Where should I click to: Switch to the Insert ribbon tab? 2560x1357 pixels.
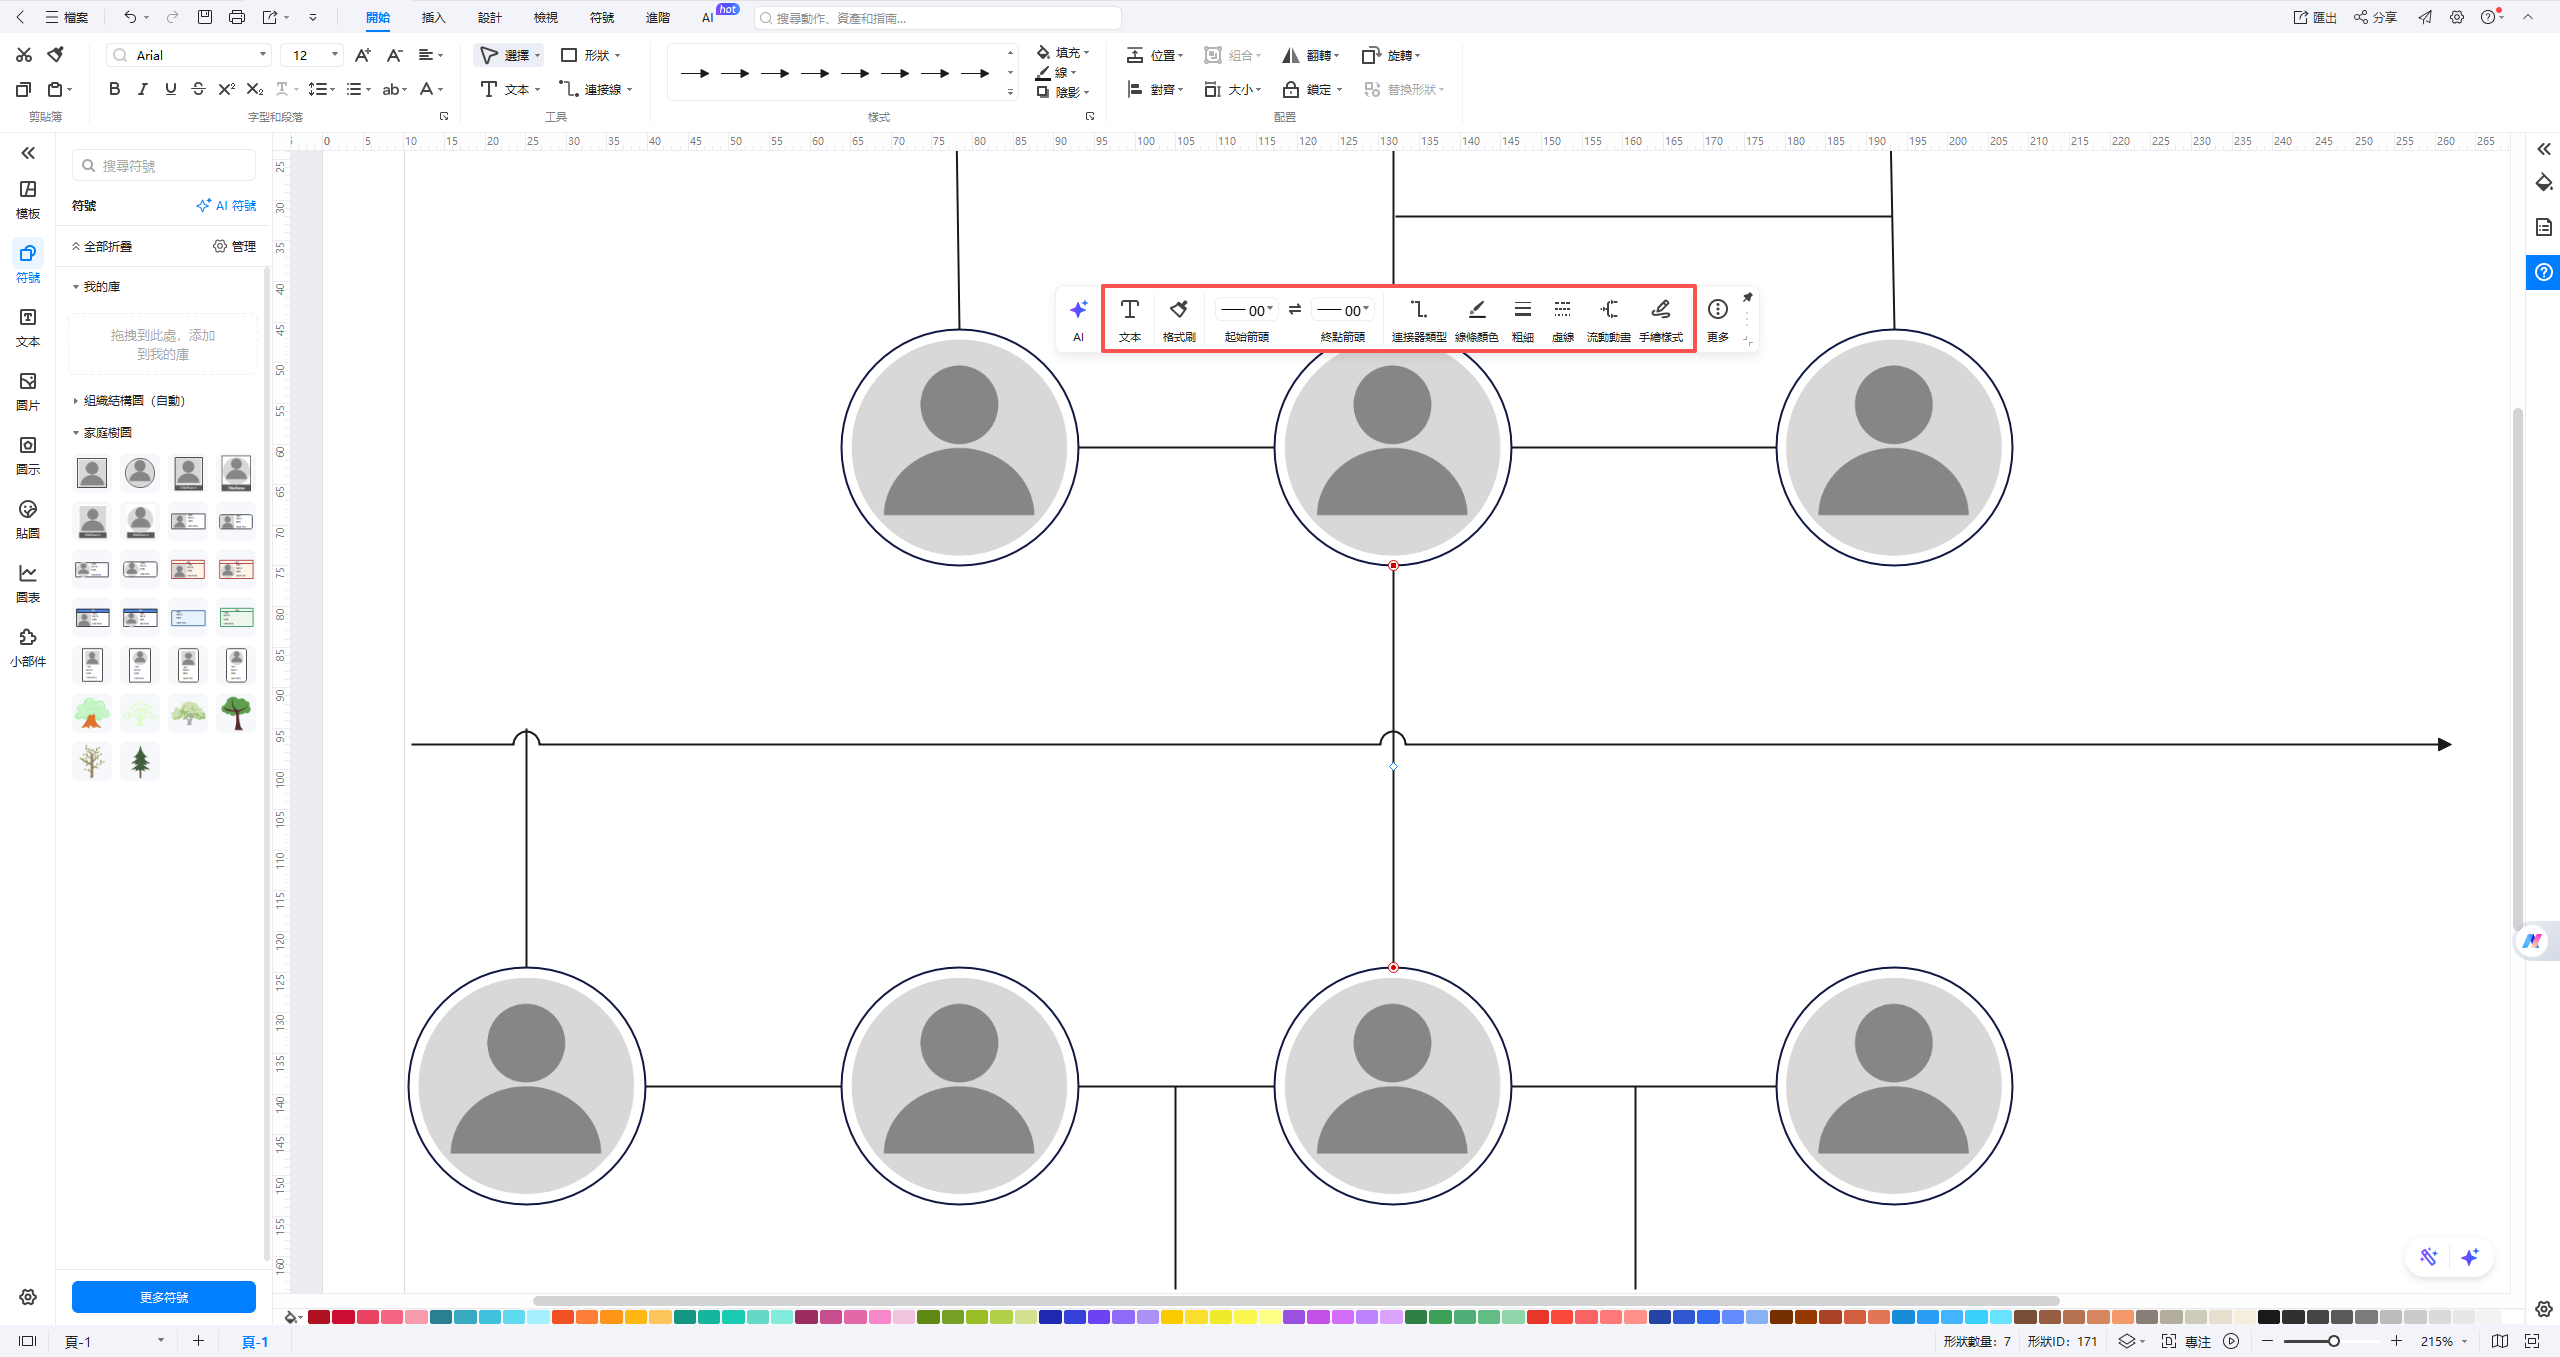pyautogui.click(x=433, y=18)
